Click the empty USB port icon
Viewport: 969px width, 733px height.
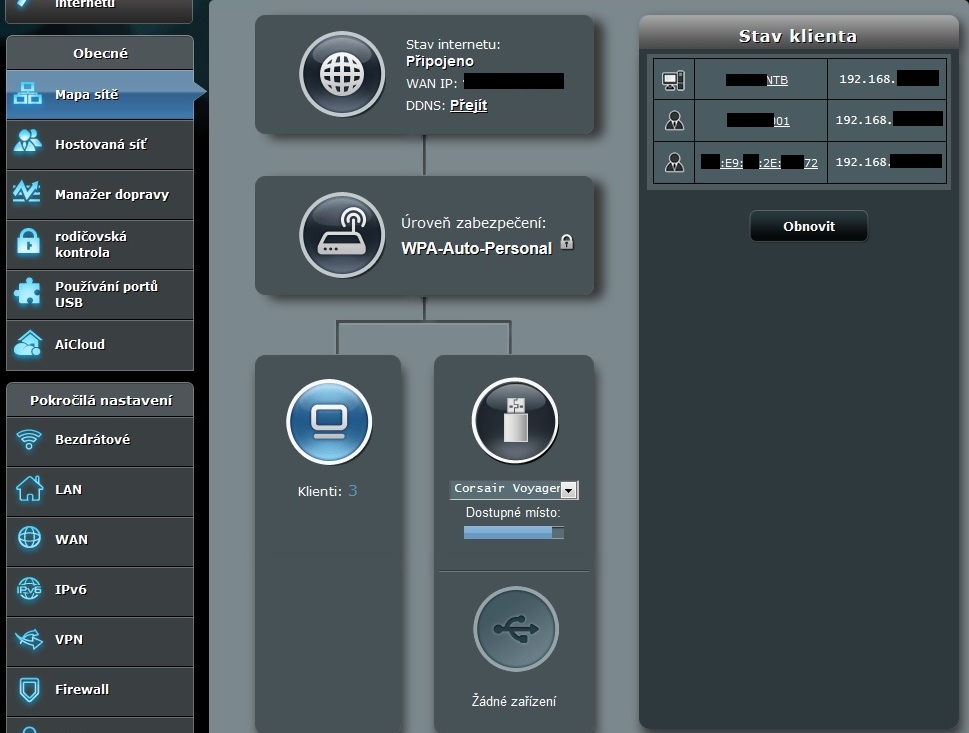pyautogui.click(x=515, y=629)
